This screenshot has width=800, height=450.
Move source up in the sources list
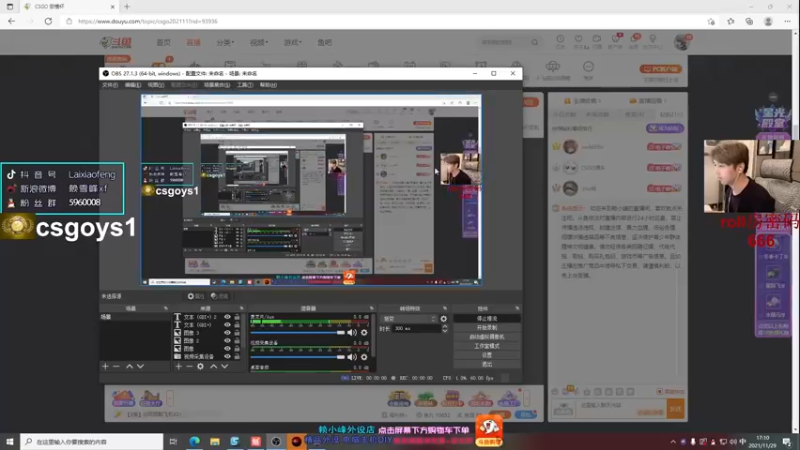pyautogui.click(x=213, y=366)
